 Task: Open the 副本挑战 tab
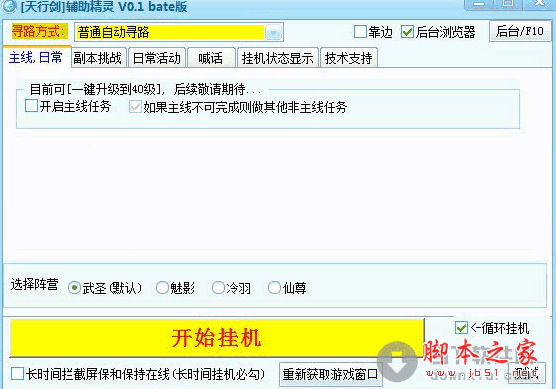pyautogui.click(x=98, y=58)
